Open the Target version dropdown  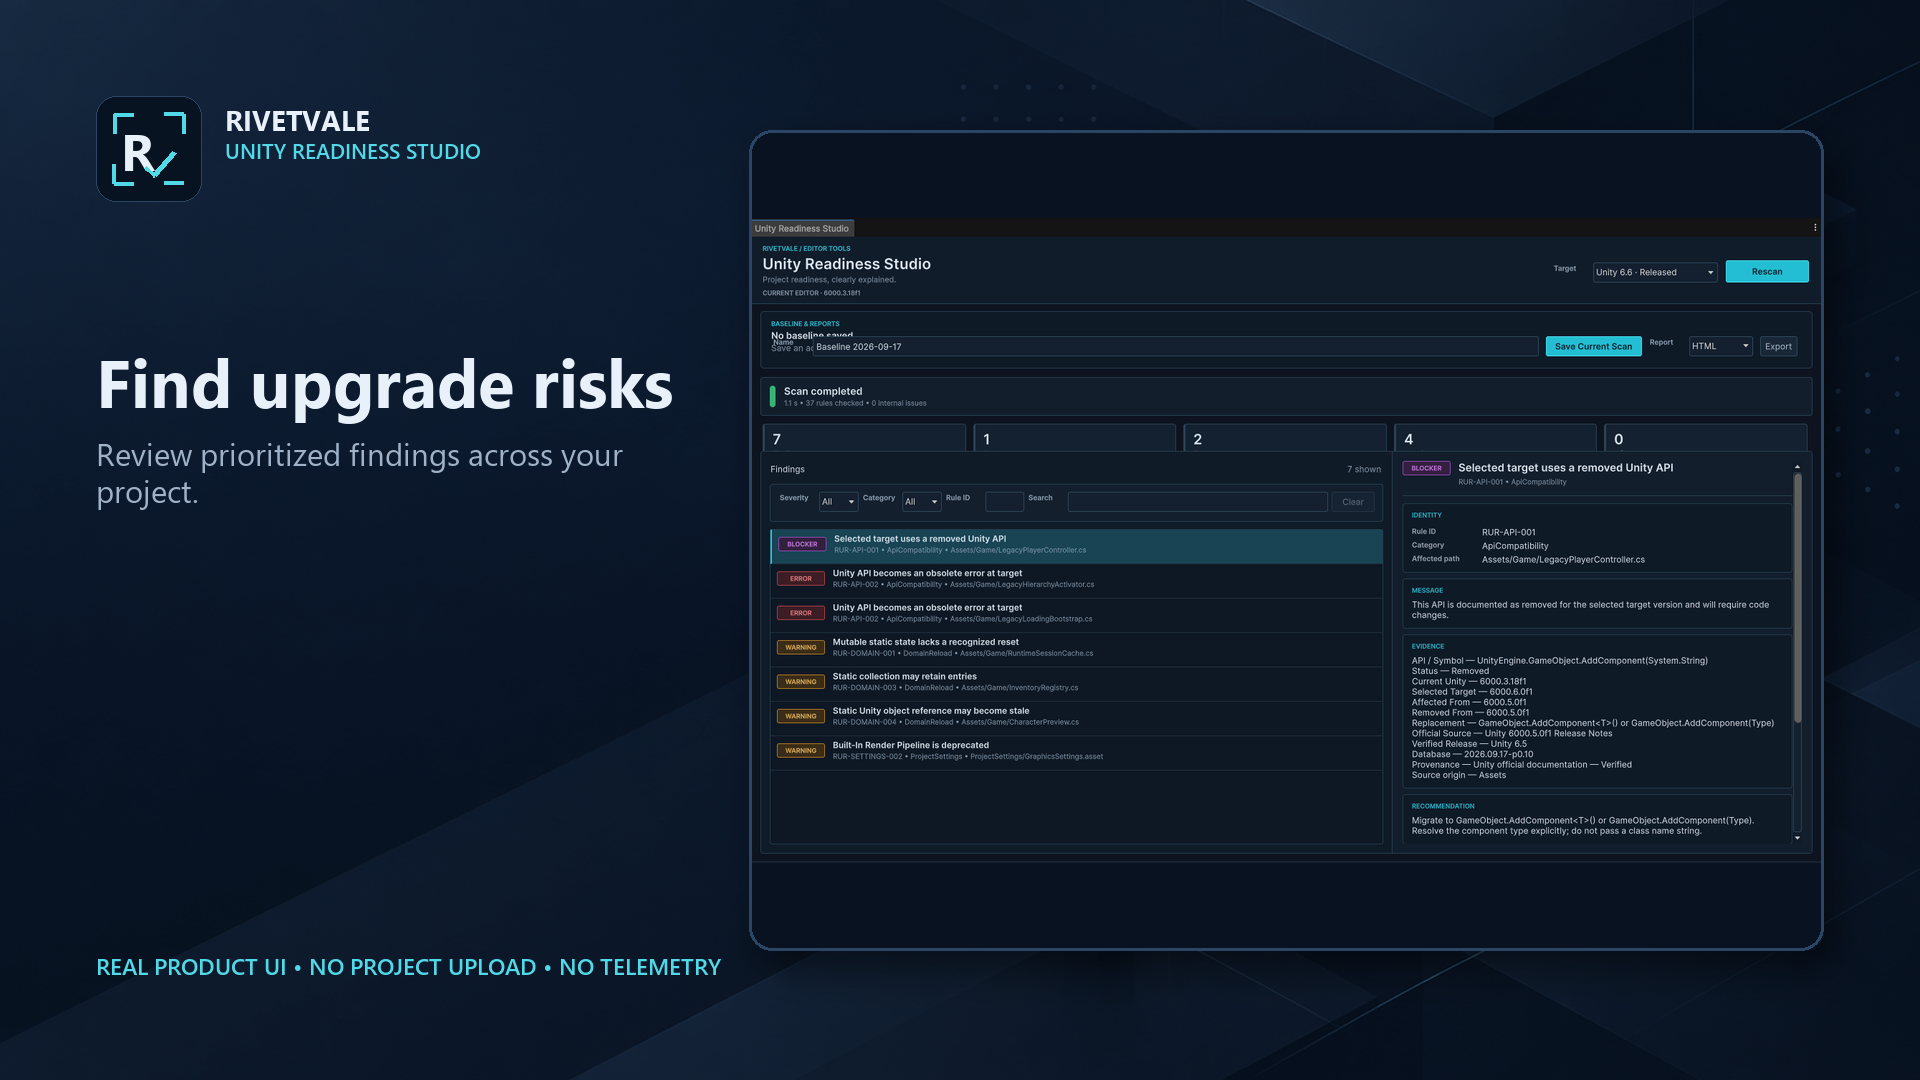(1655, 272)
